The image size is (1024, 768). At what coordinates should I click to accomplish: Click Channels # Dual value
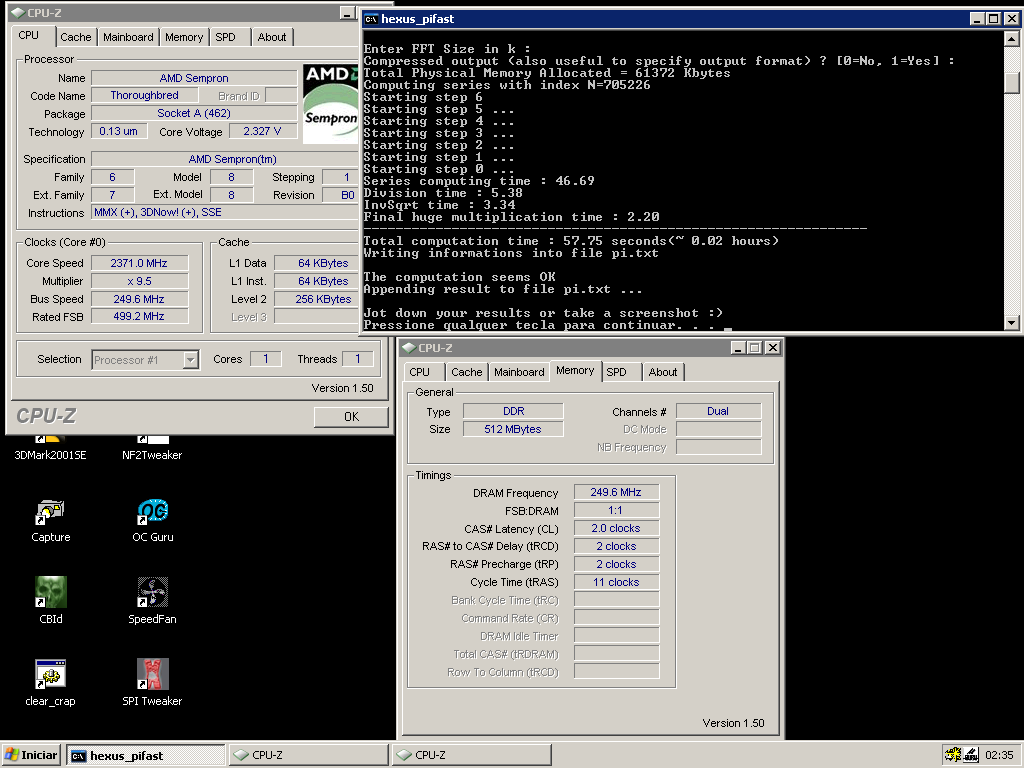(x=718, y=411)
